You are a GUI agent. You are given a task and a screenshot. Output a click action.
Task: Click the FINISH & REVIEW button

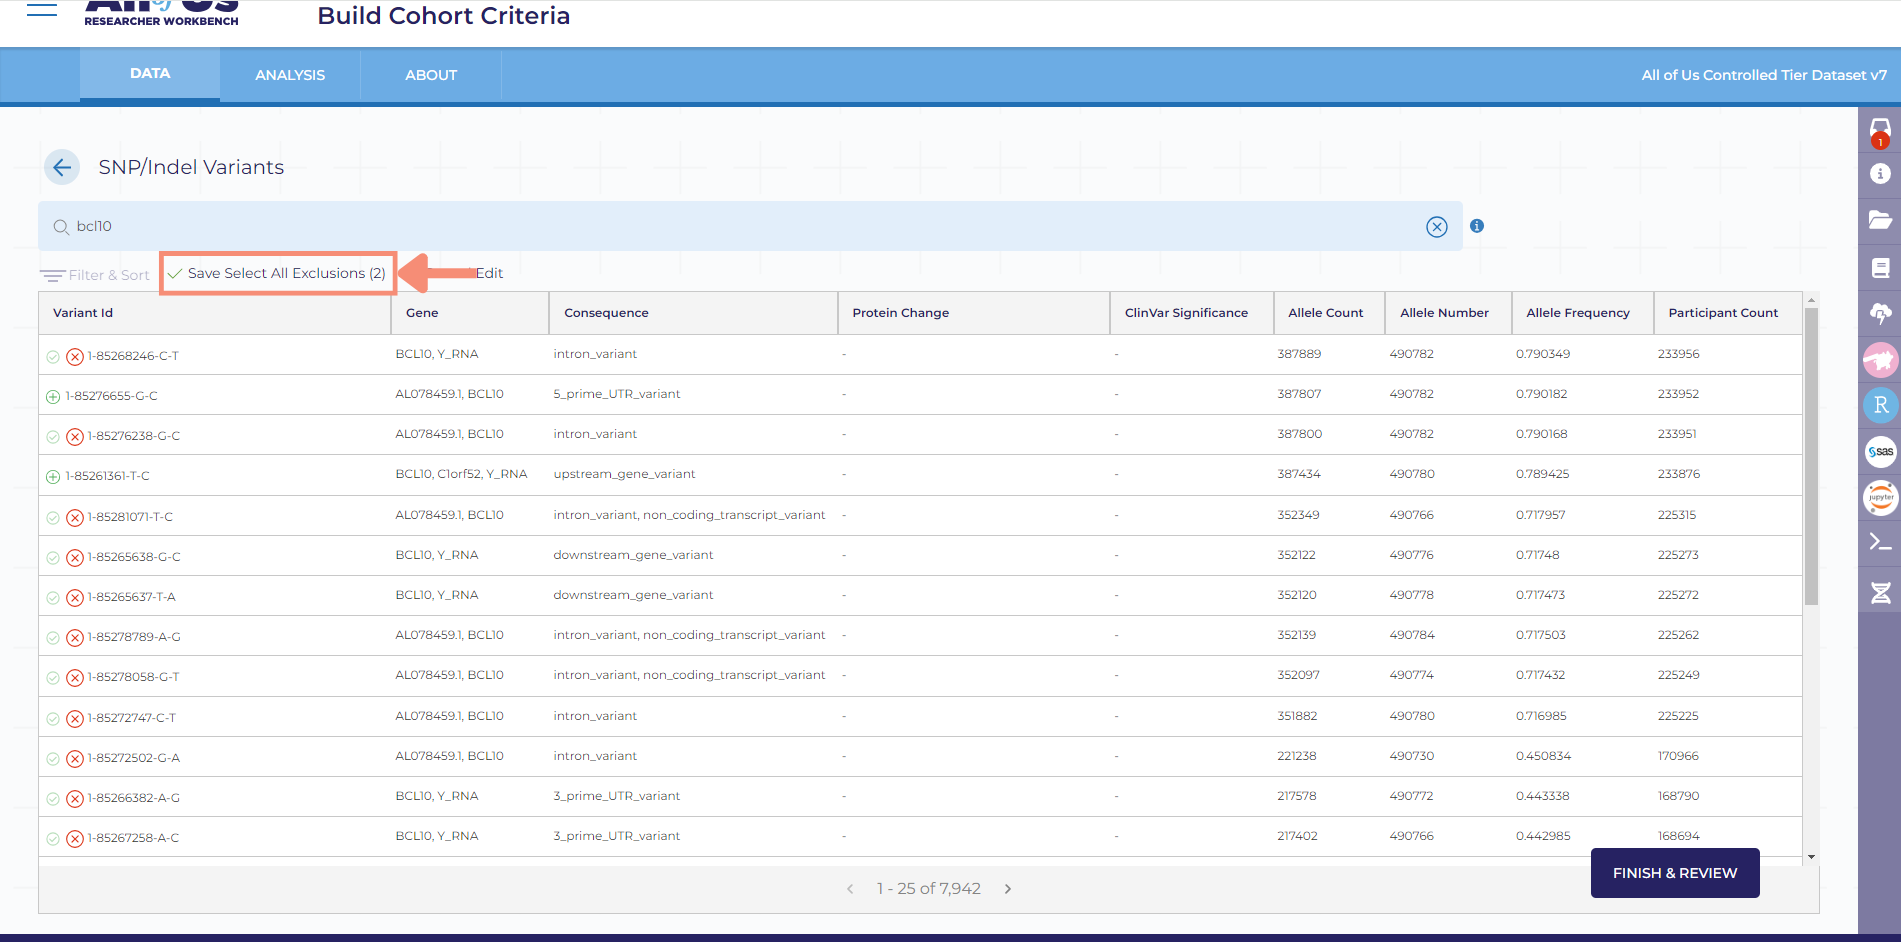1675,873
